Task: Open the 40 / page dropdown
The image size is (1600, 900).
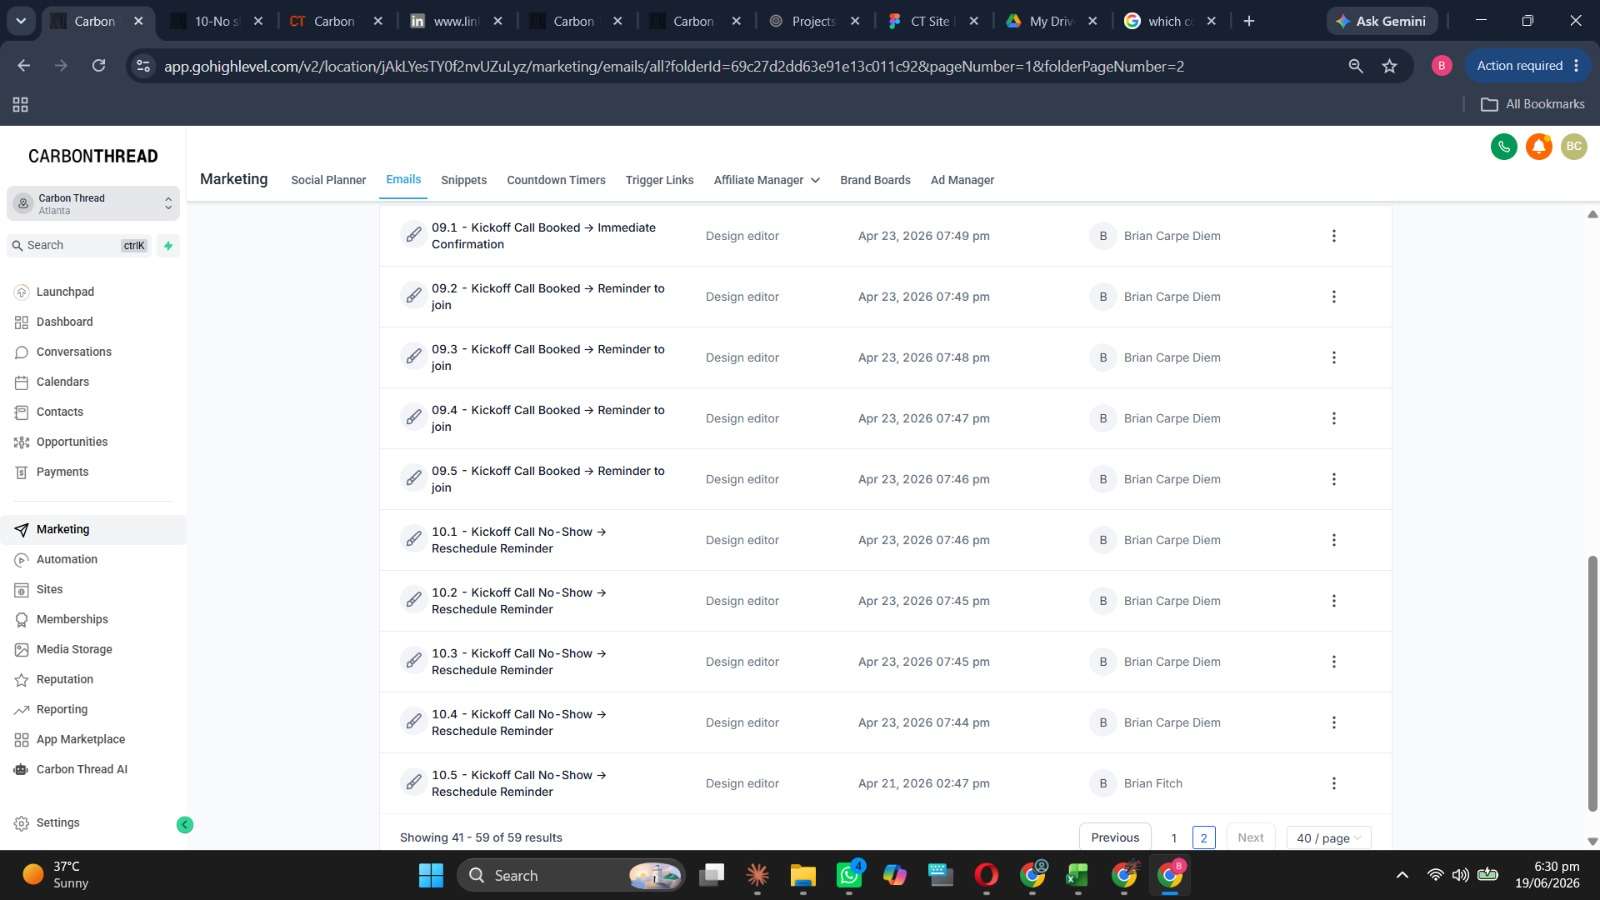Action: pos(1328,838)
